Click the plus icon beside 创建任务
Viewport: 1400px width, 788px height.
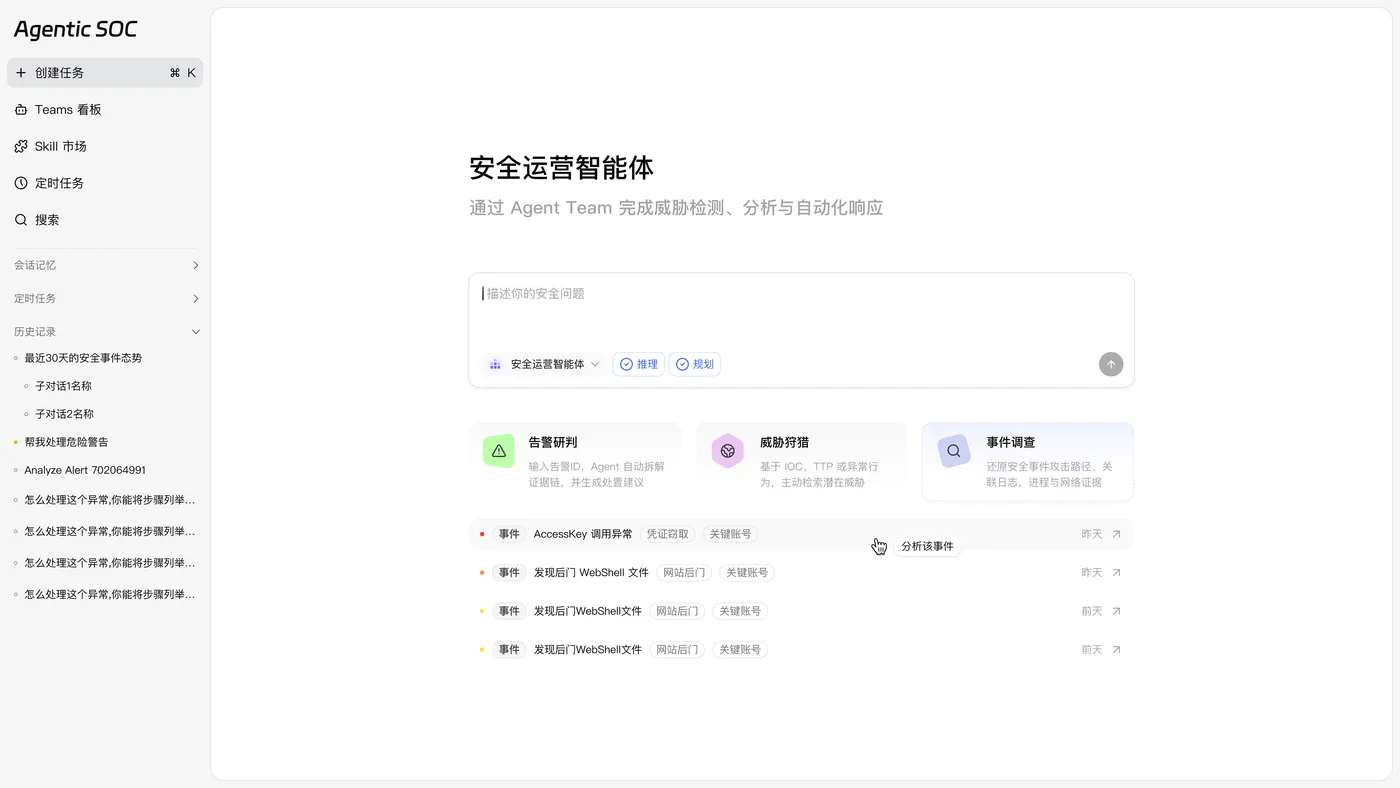[21, 73]
